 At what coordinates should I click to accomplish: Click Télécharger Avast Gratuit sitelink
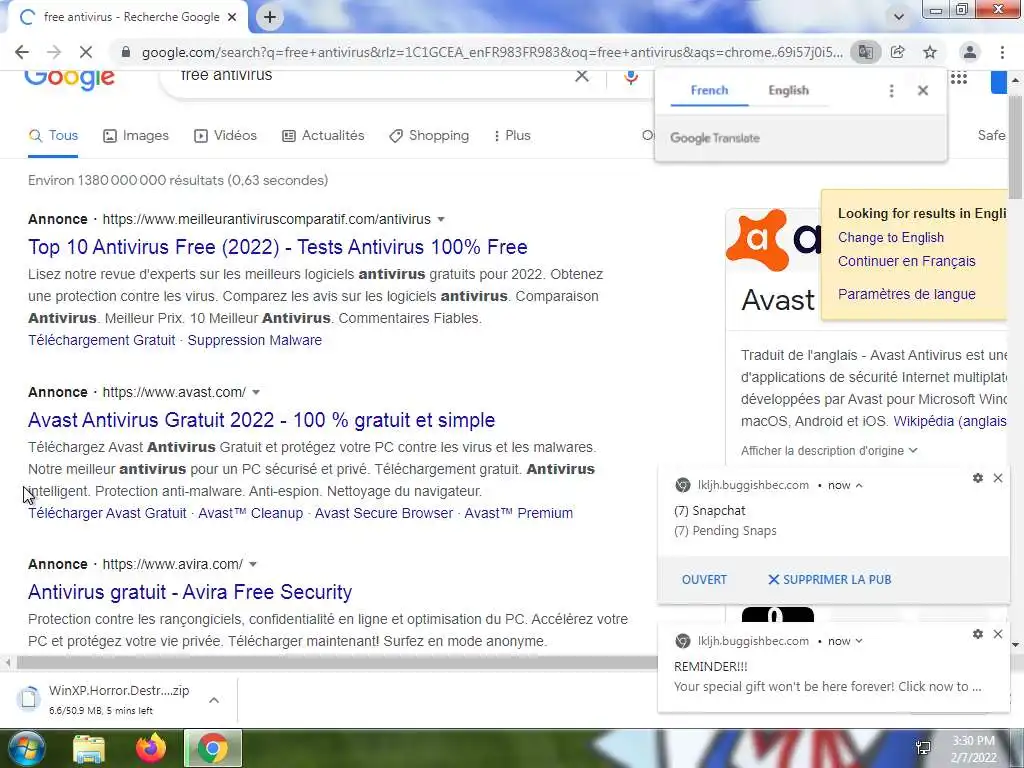point(107,513)
